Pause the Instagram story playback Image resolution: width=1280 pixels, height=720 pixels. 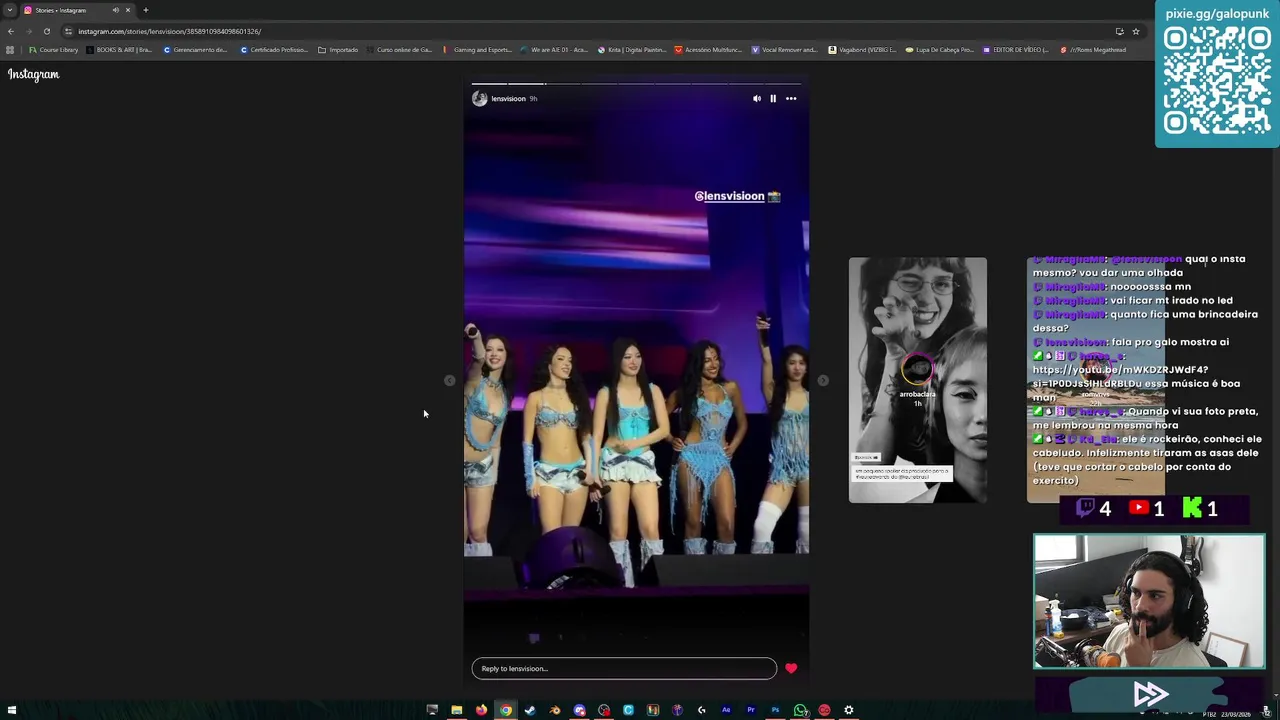(773, 98)
